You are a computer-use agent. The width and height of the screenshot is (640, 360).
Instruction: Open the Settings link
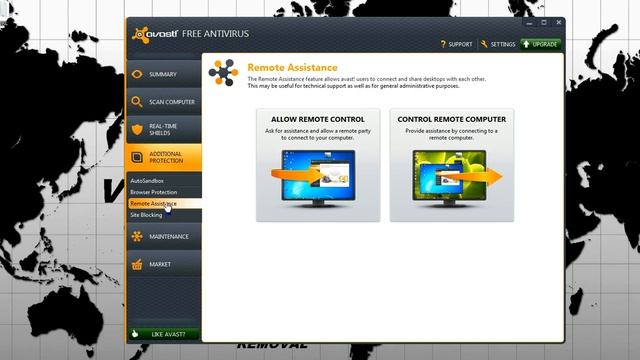(498, 44)
